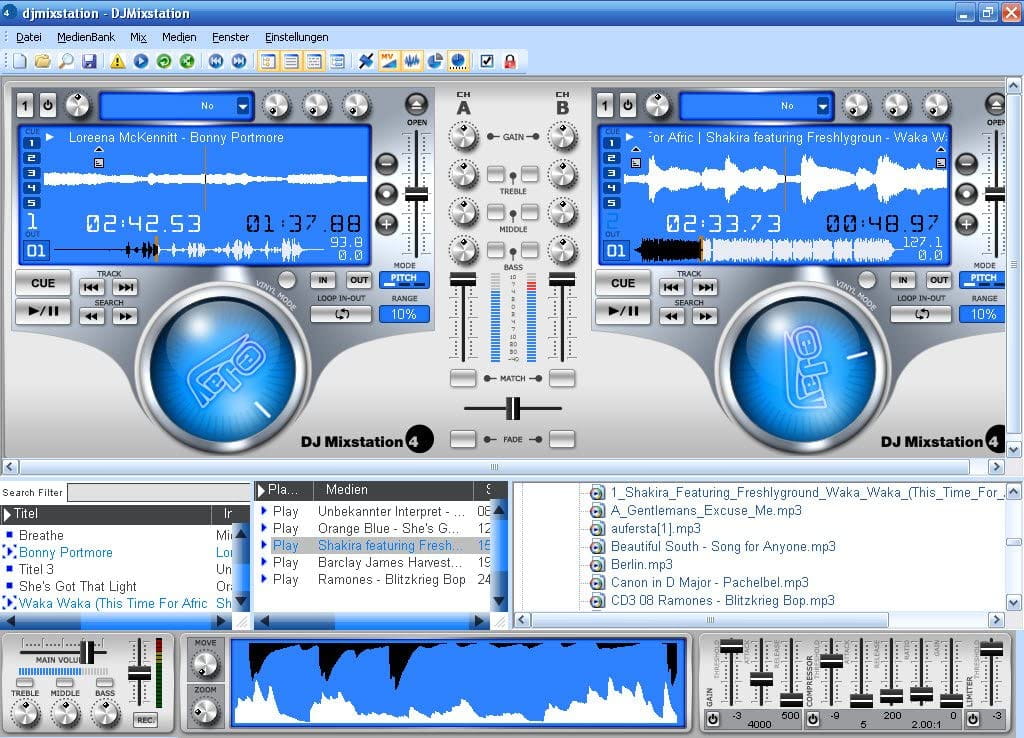Click the checkbox icon in the toolbar

click(x=485, y=60)
